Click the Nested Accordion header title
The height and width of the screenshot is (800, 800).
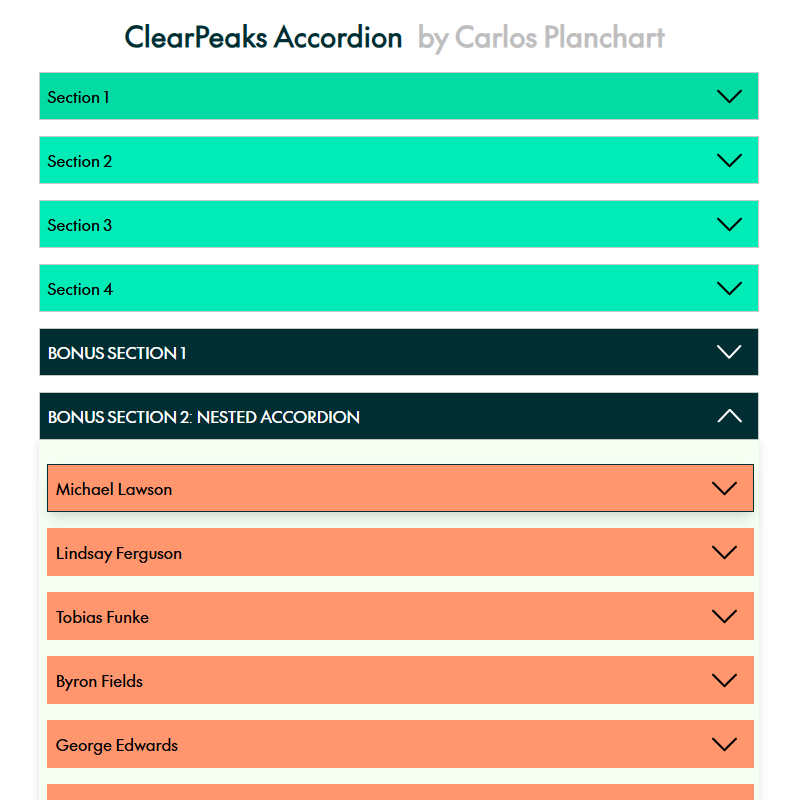(204, 417)
